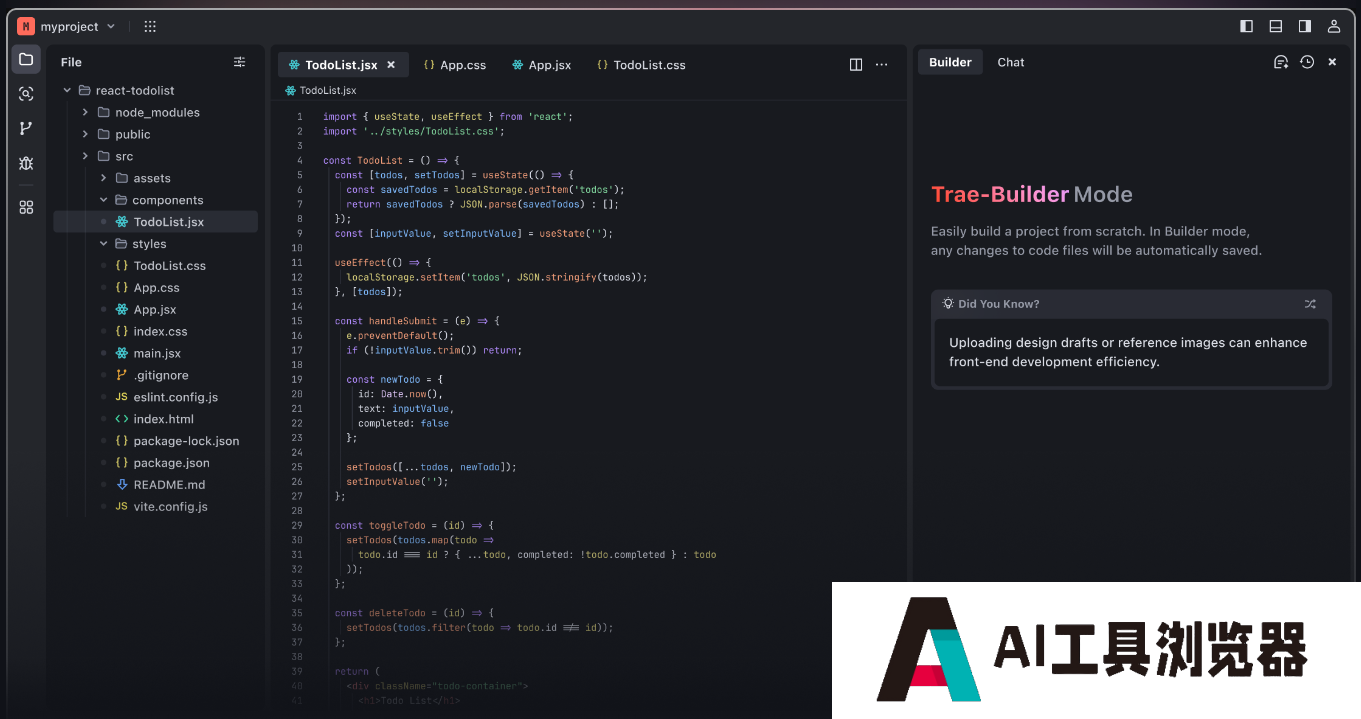The image size is (1361, 719).
Task: Select the Builder tab
Action: tap(950, 62)
